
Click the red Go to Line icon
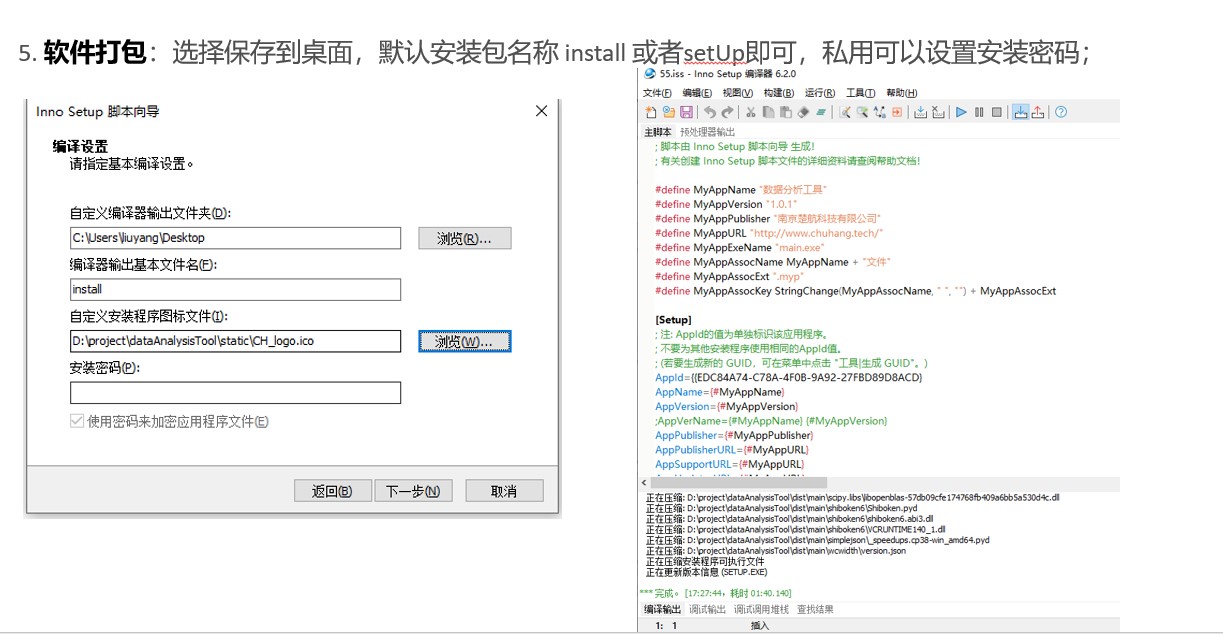click(896, 112)
